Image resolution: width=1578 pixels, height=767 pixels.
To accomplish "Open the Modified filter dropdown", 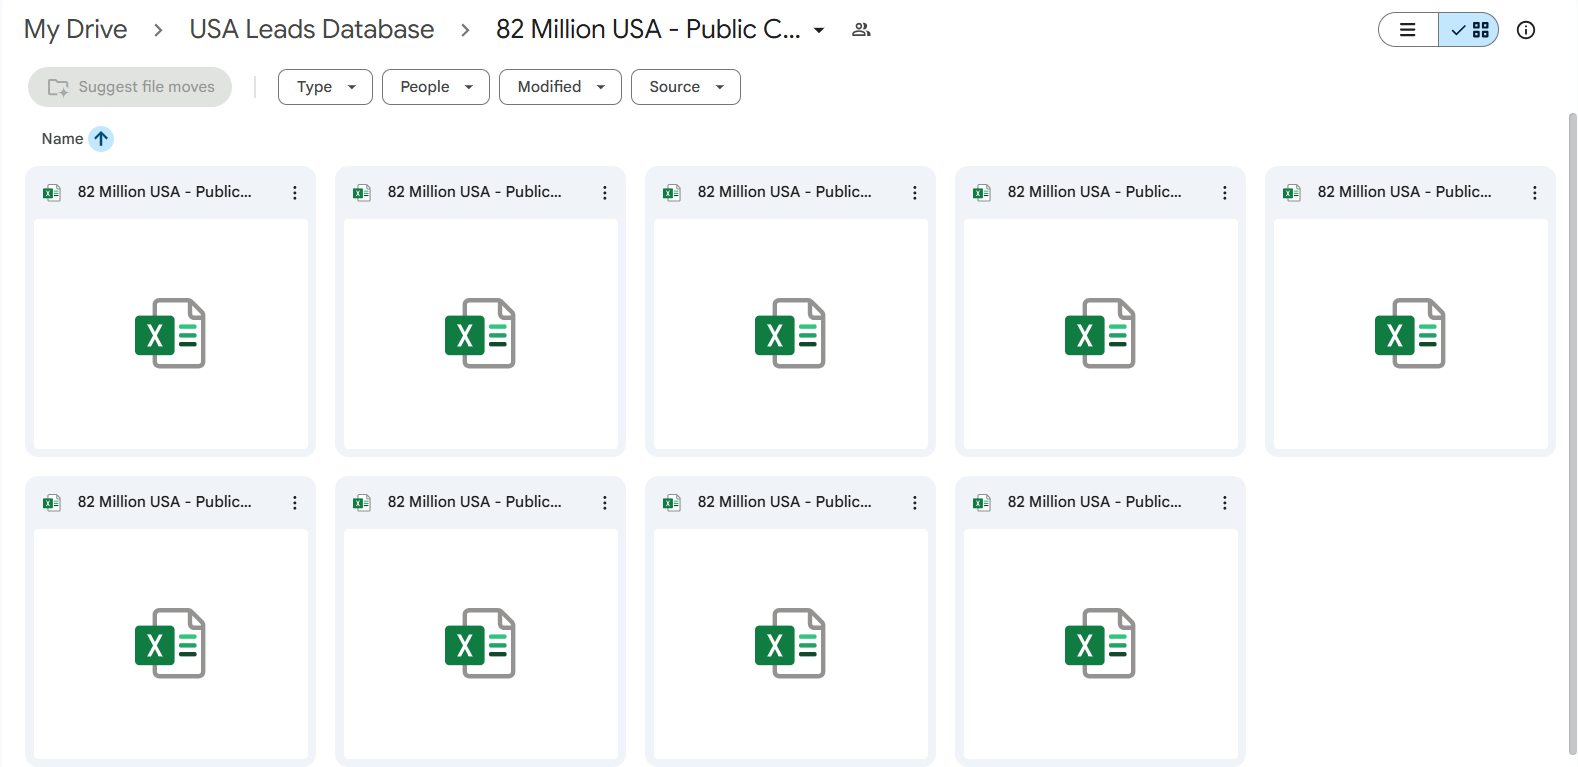I will 560,87.
